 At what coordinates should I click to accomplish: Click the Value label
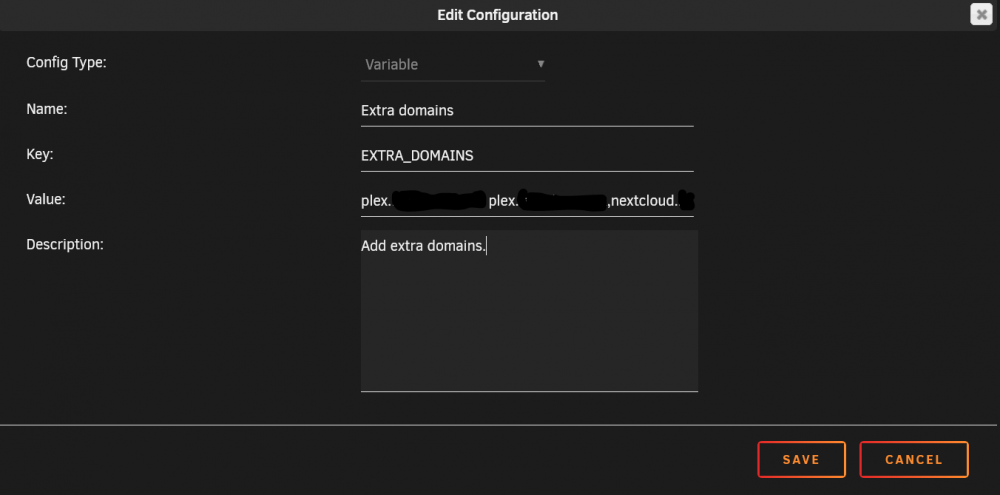[x=46, y=199]
